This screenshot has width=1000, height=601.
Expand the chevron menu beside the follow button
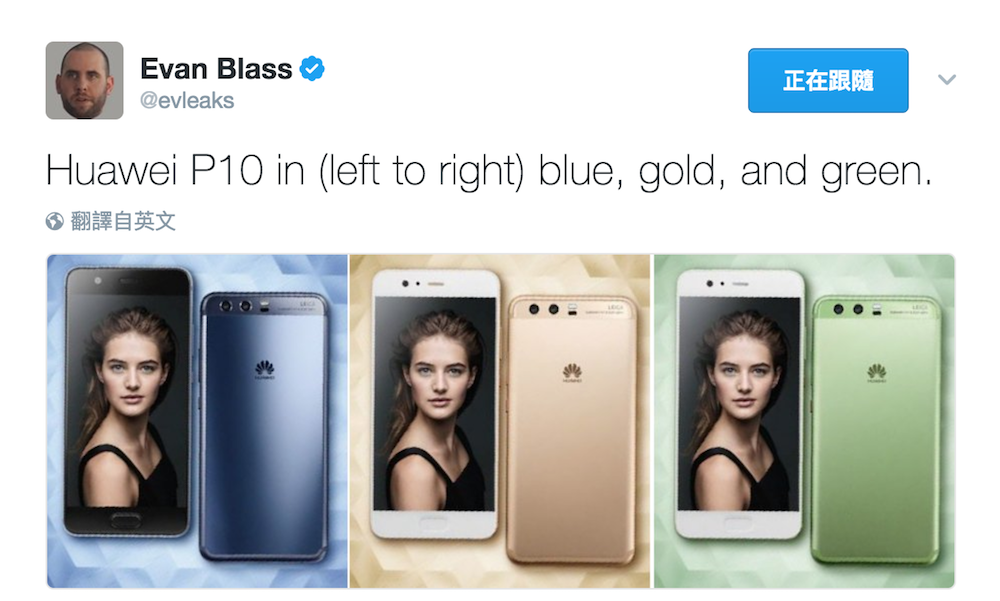pos(946,80)
